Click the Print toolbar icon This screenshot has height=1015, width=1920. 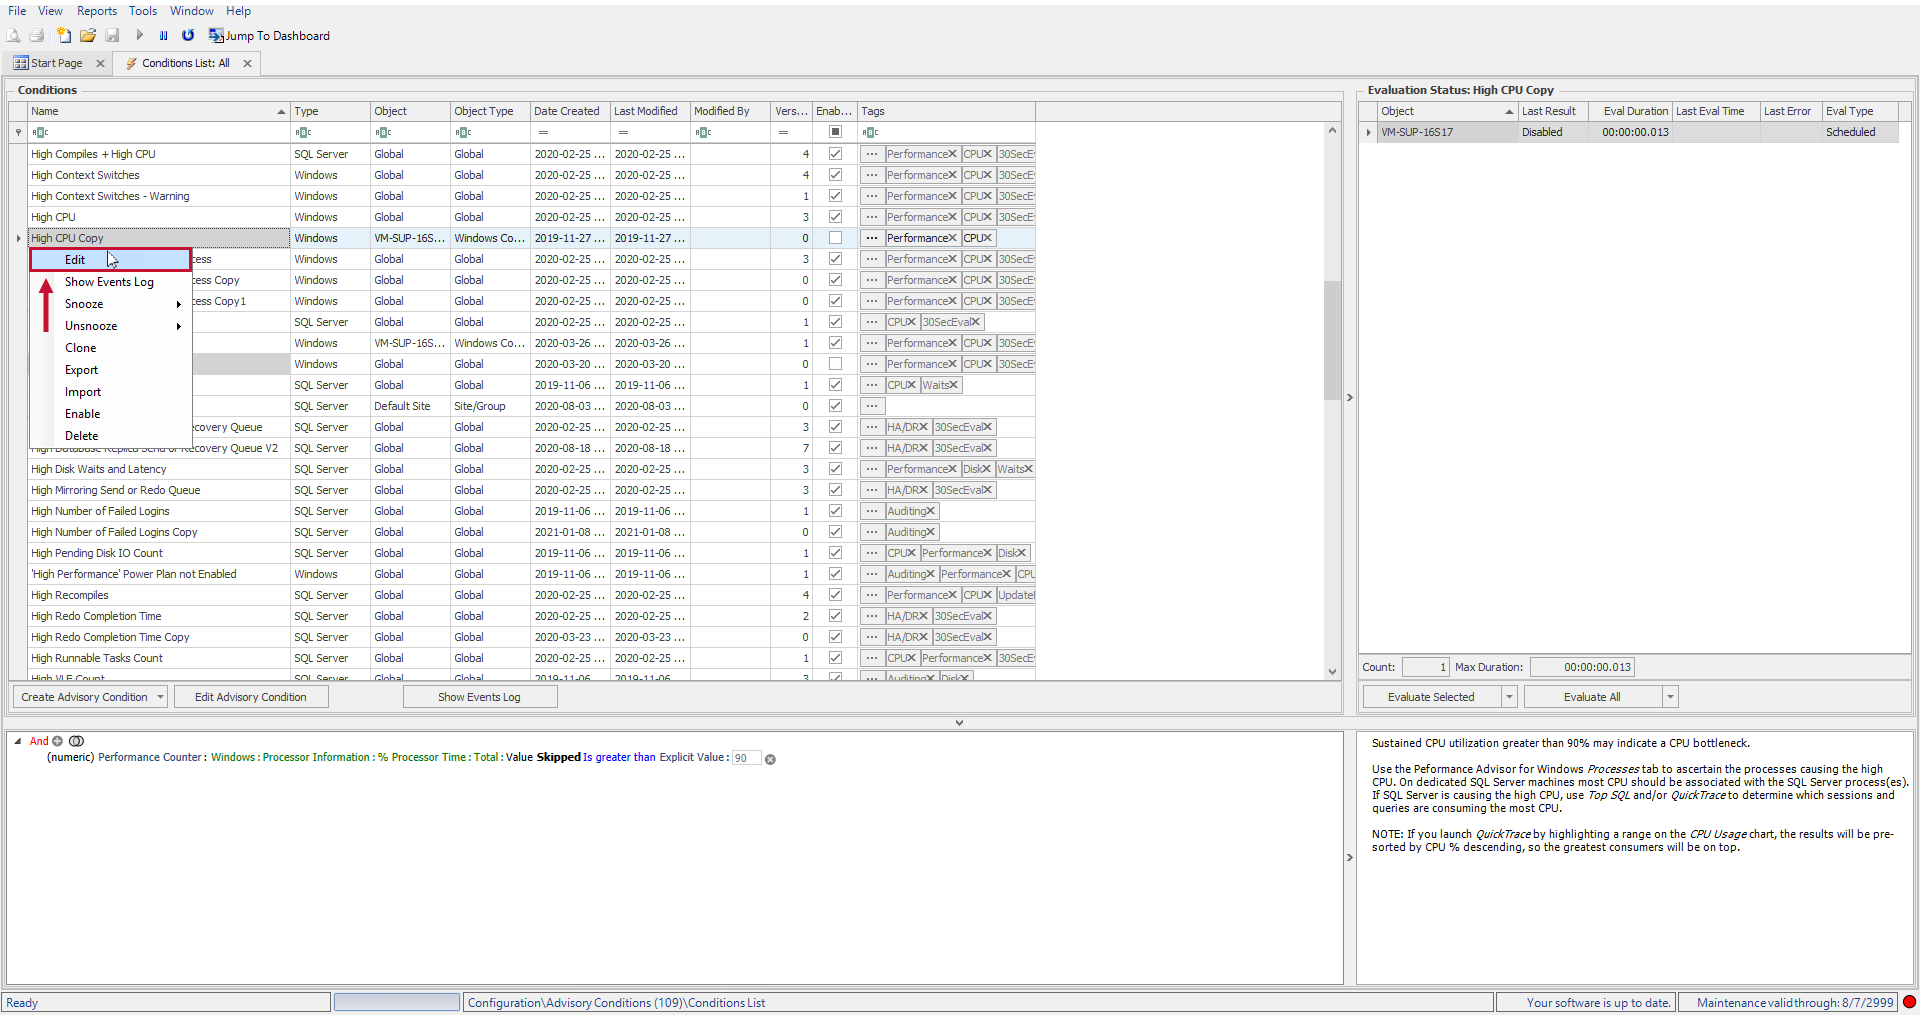point(37,35)
